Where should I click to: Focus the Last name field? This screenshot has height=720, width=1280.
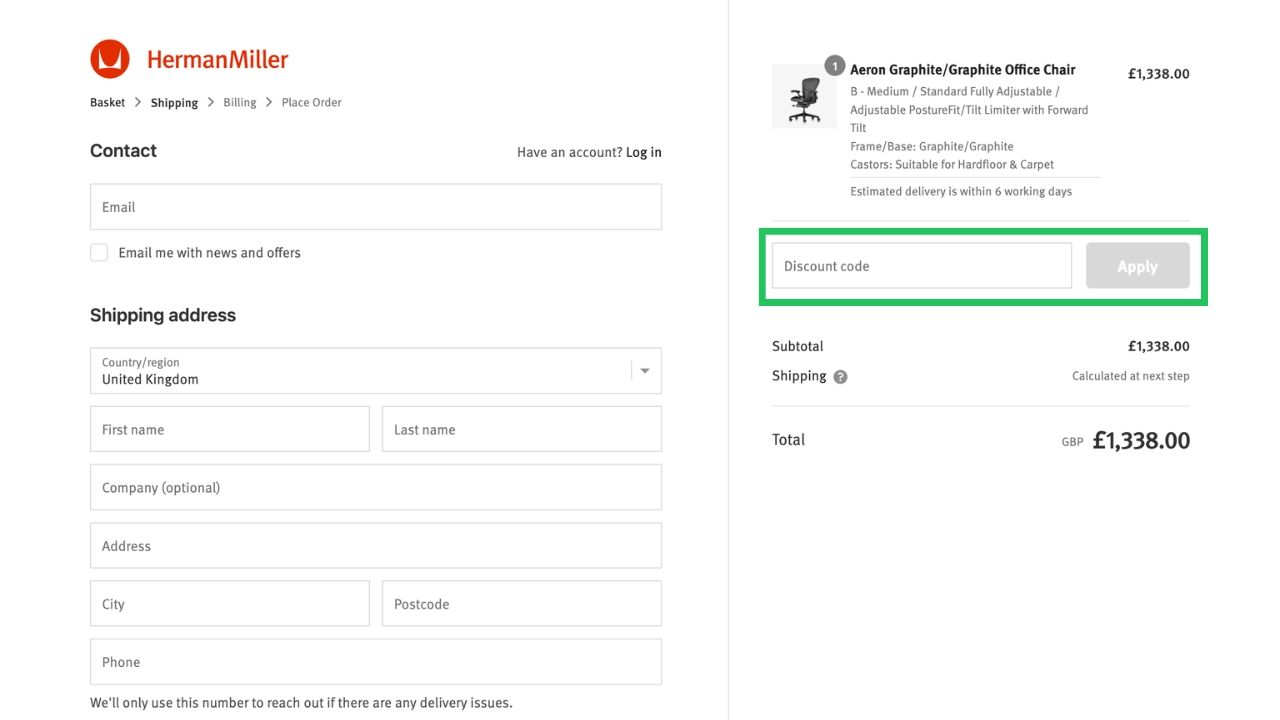pos(522,429)
